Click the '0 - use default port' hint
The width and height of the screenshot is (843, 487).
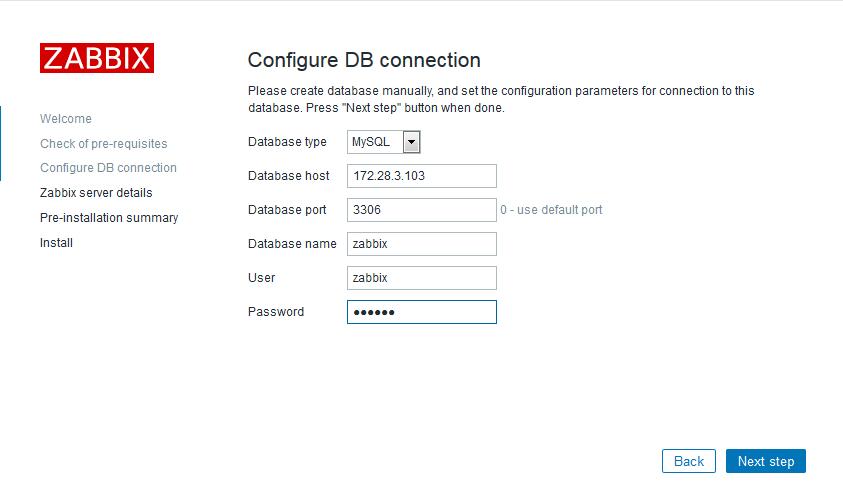(x=551, y=210)
